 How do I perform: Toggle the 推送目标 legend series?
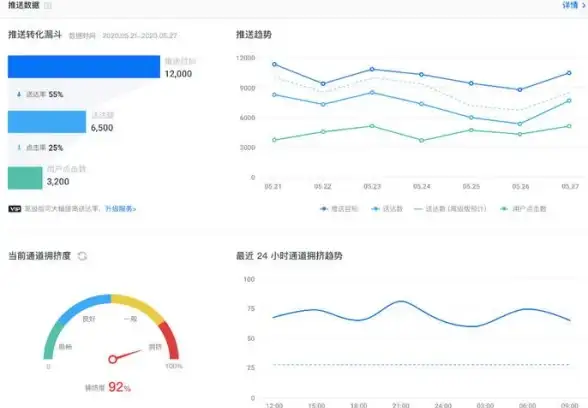(339, 209)
